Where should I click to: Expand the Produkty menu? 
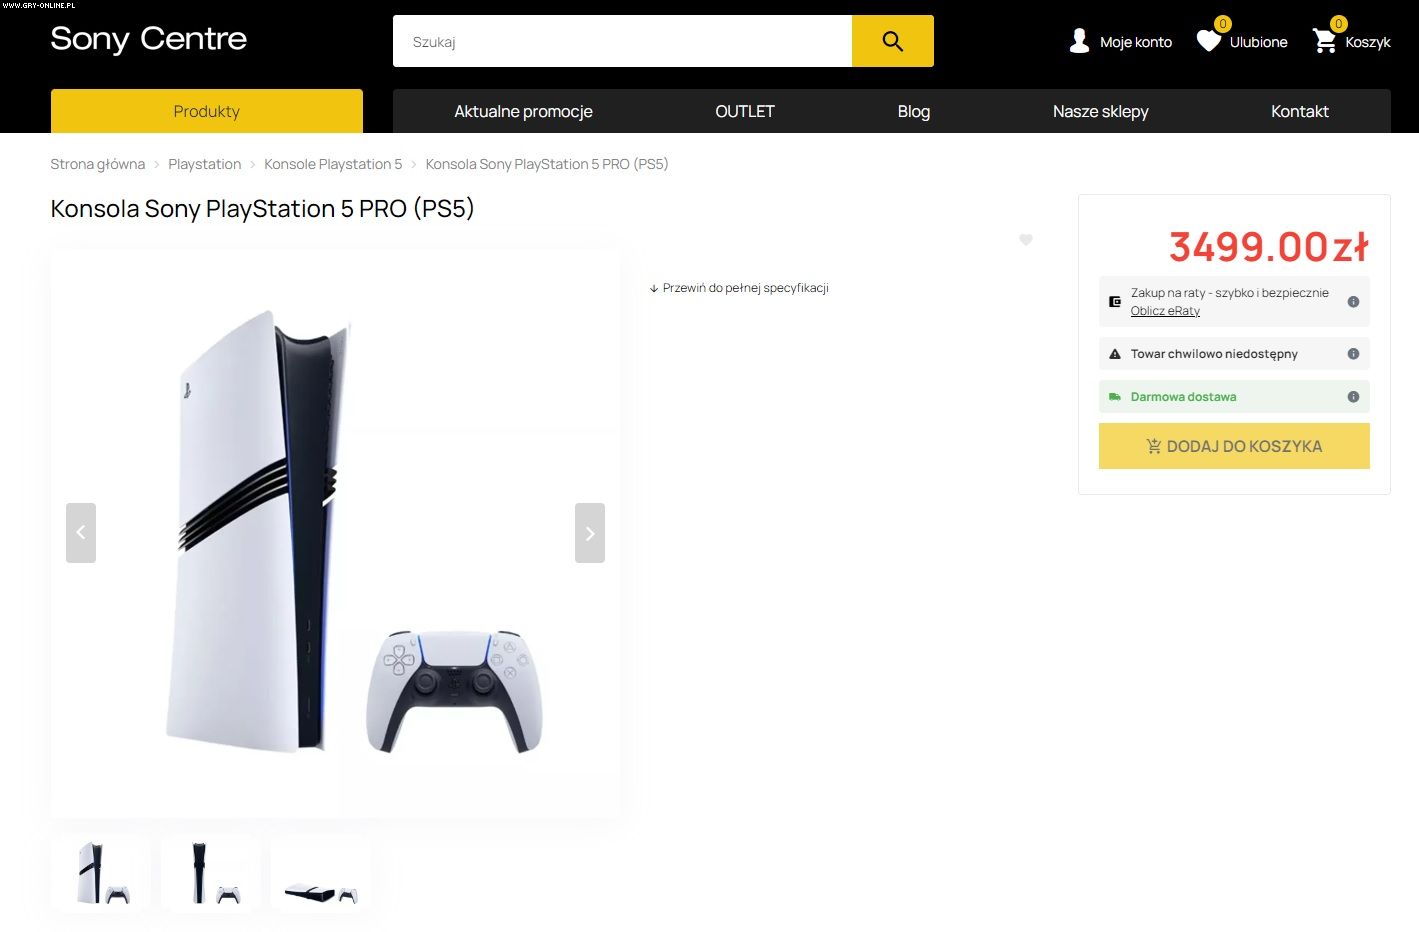click(x=207, y=111)
